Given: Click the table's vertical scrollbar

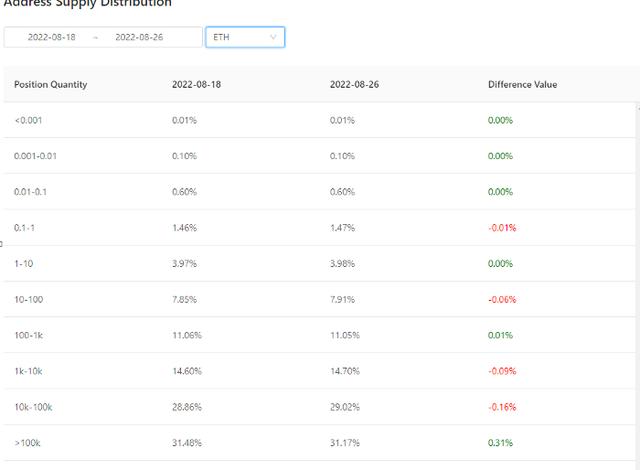Looking at the screenshot, I should [638, 286].
